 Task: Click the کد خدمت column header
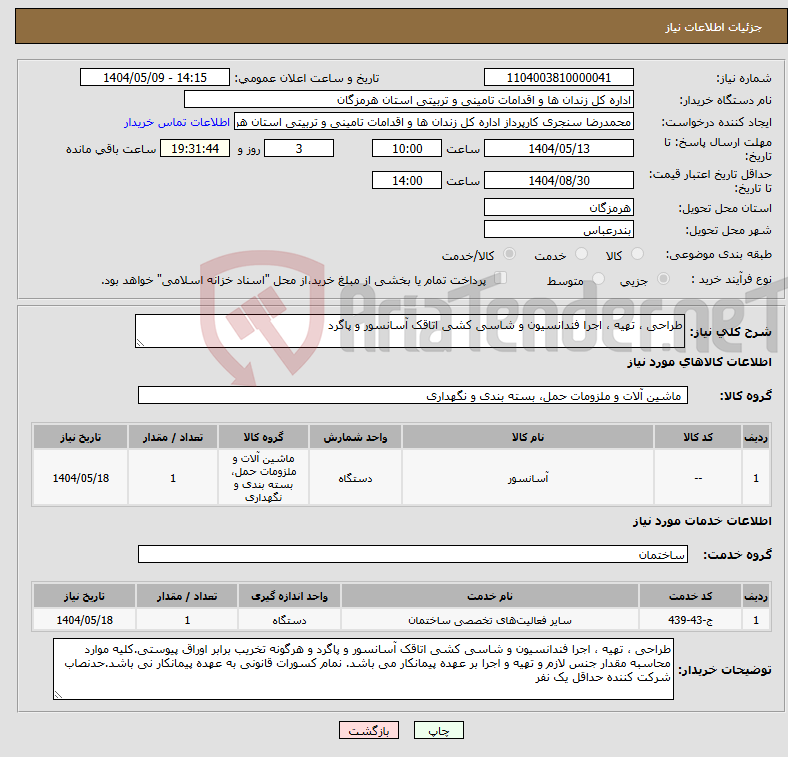[x=690, y=596]
